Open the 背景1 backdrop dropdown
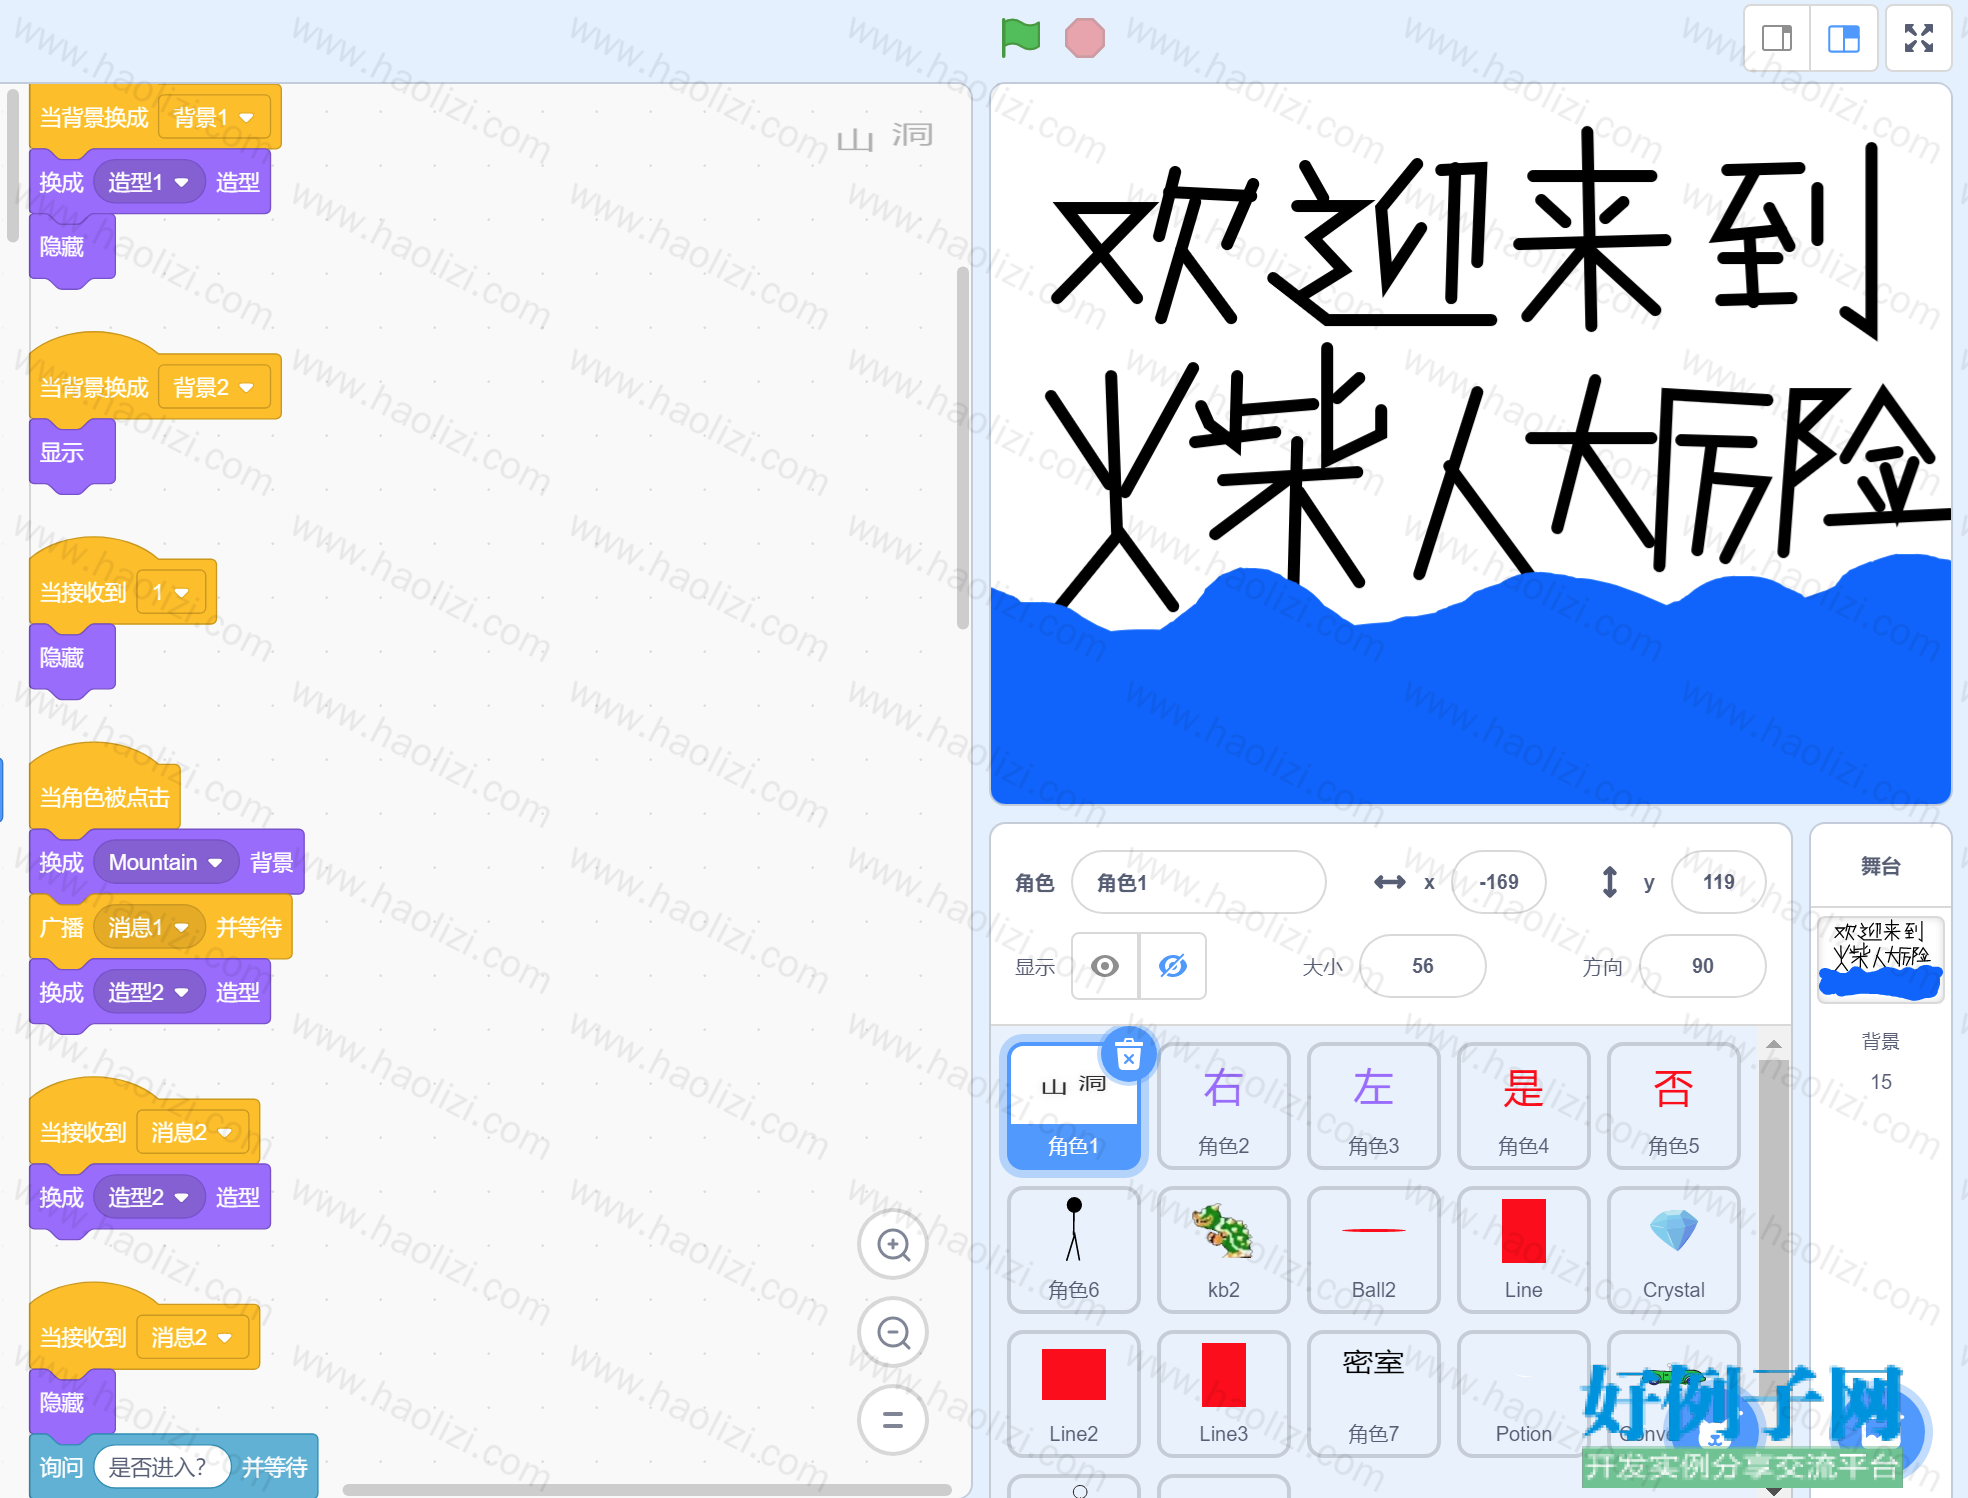Image resolution: width=1968 pixels, height=1498 pixels. click(x=214, y=118)
